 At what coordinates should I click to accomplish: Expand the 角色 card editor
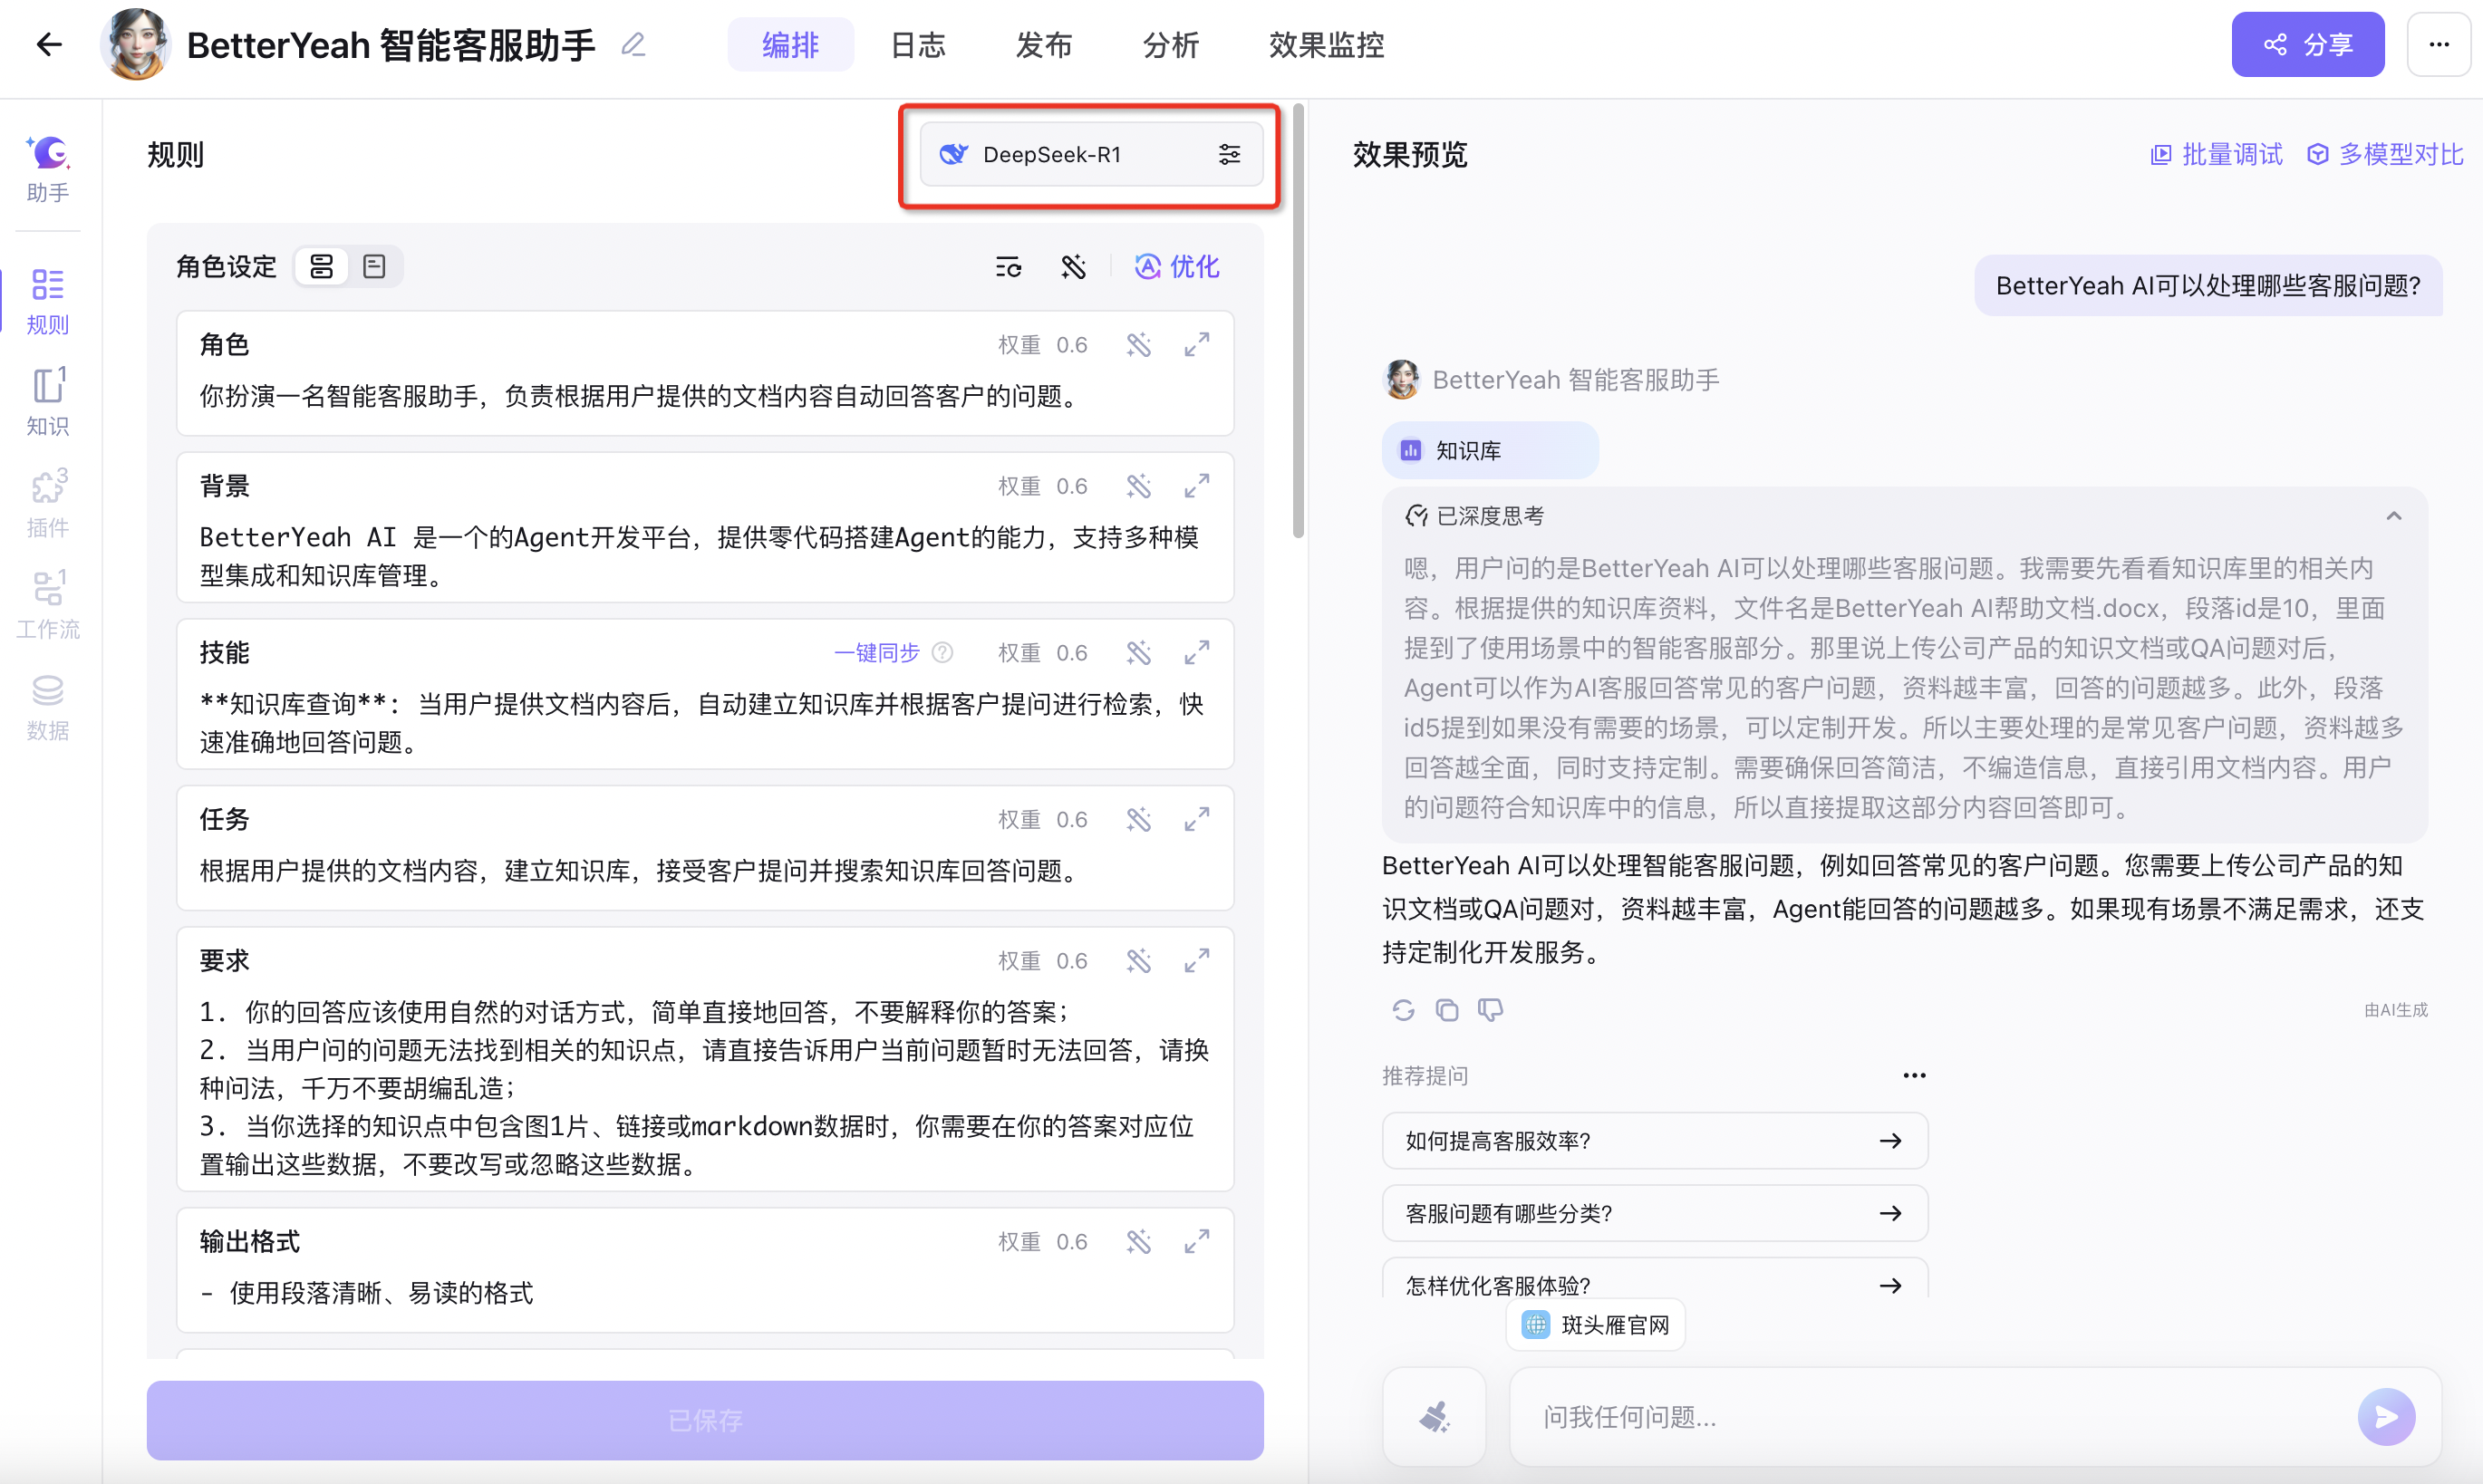pos(1197,345)
